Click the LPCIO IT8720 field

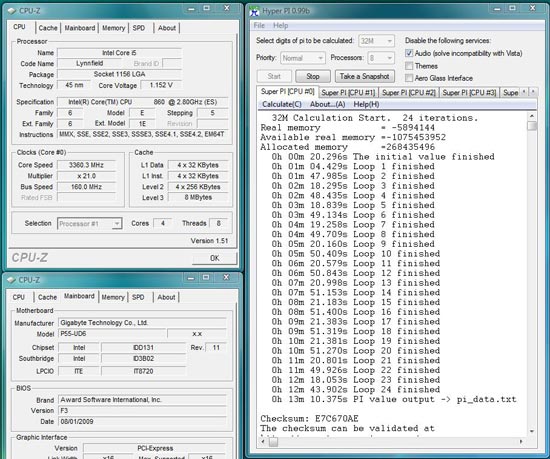coord(143,371)
